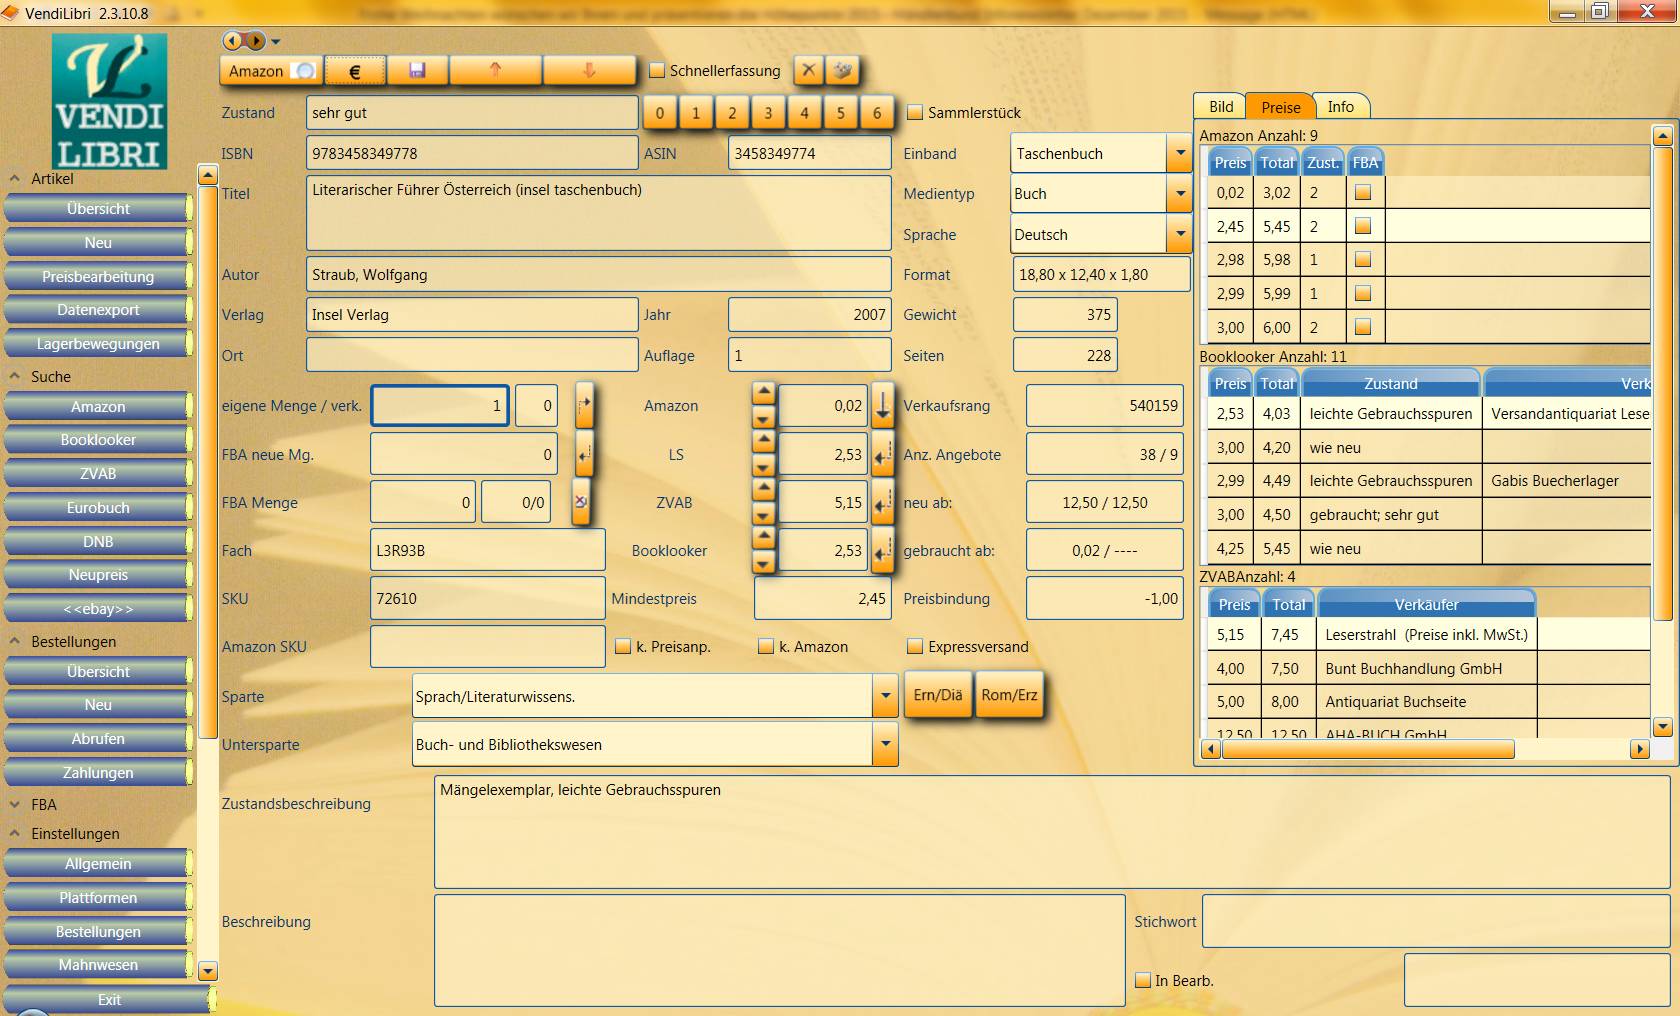Click the Titel input field
This screenshot has height=1016, width=1680.
tap(598, 213)
